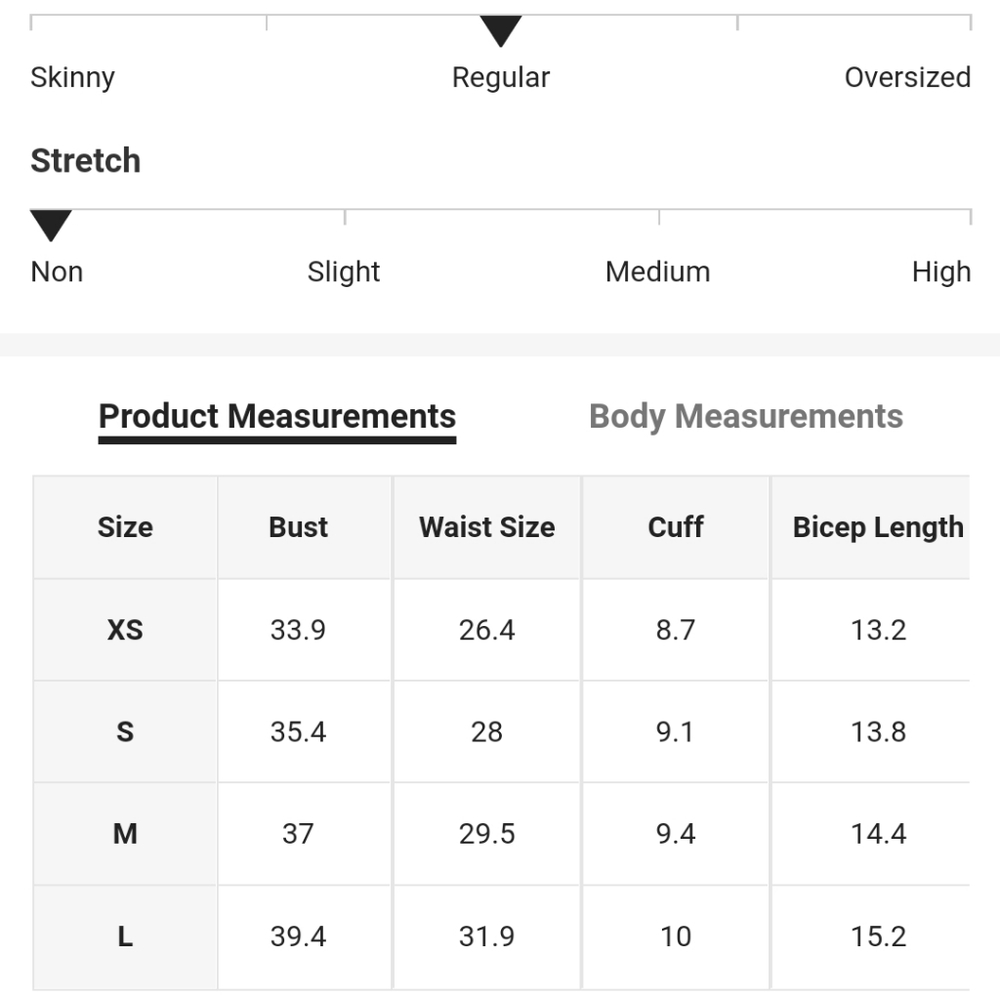
Task: Click the Fit slider triangle marker
Action: tap(501, 31)
